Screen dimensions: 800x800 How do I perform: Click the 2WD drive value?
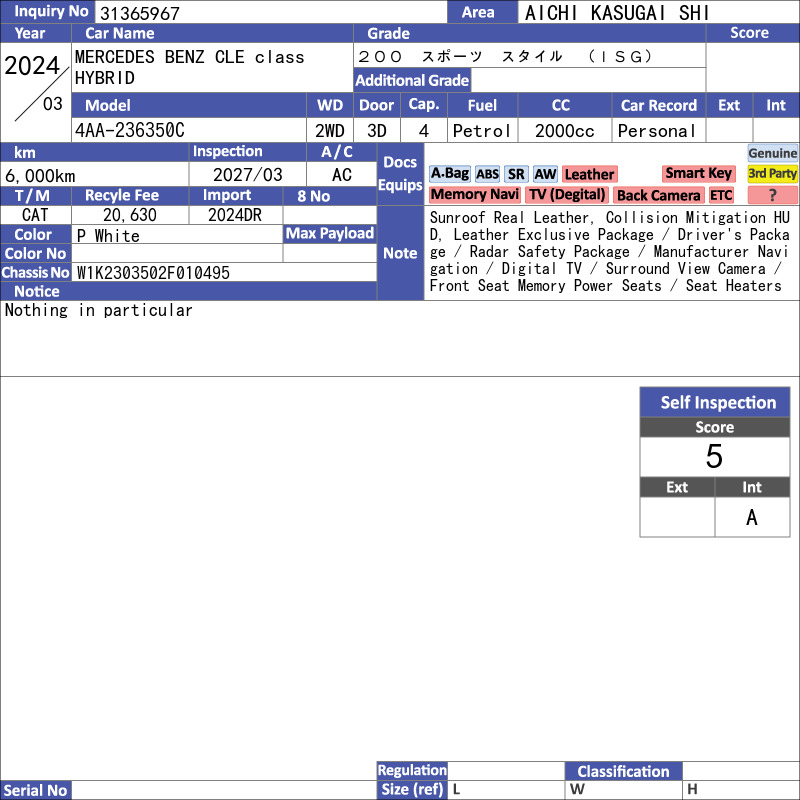(x=330, y=131)
